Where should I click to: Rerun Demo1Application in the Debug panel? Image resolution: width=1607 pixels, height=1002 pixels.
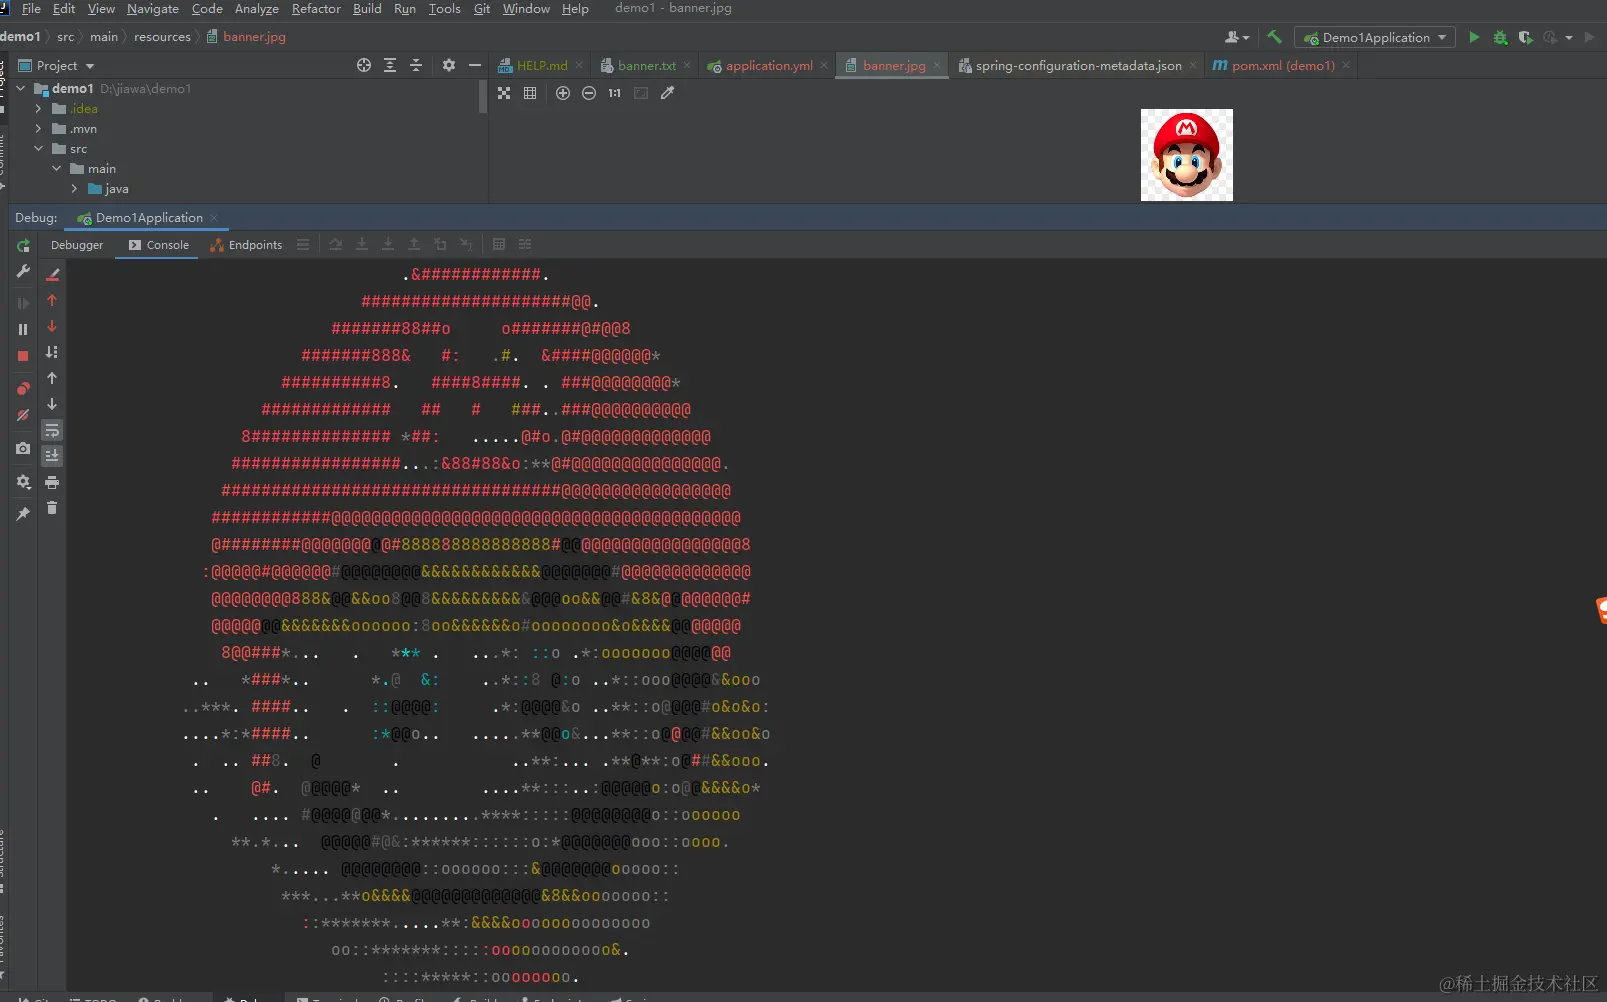(x=23, y=245)
